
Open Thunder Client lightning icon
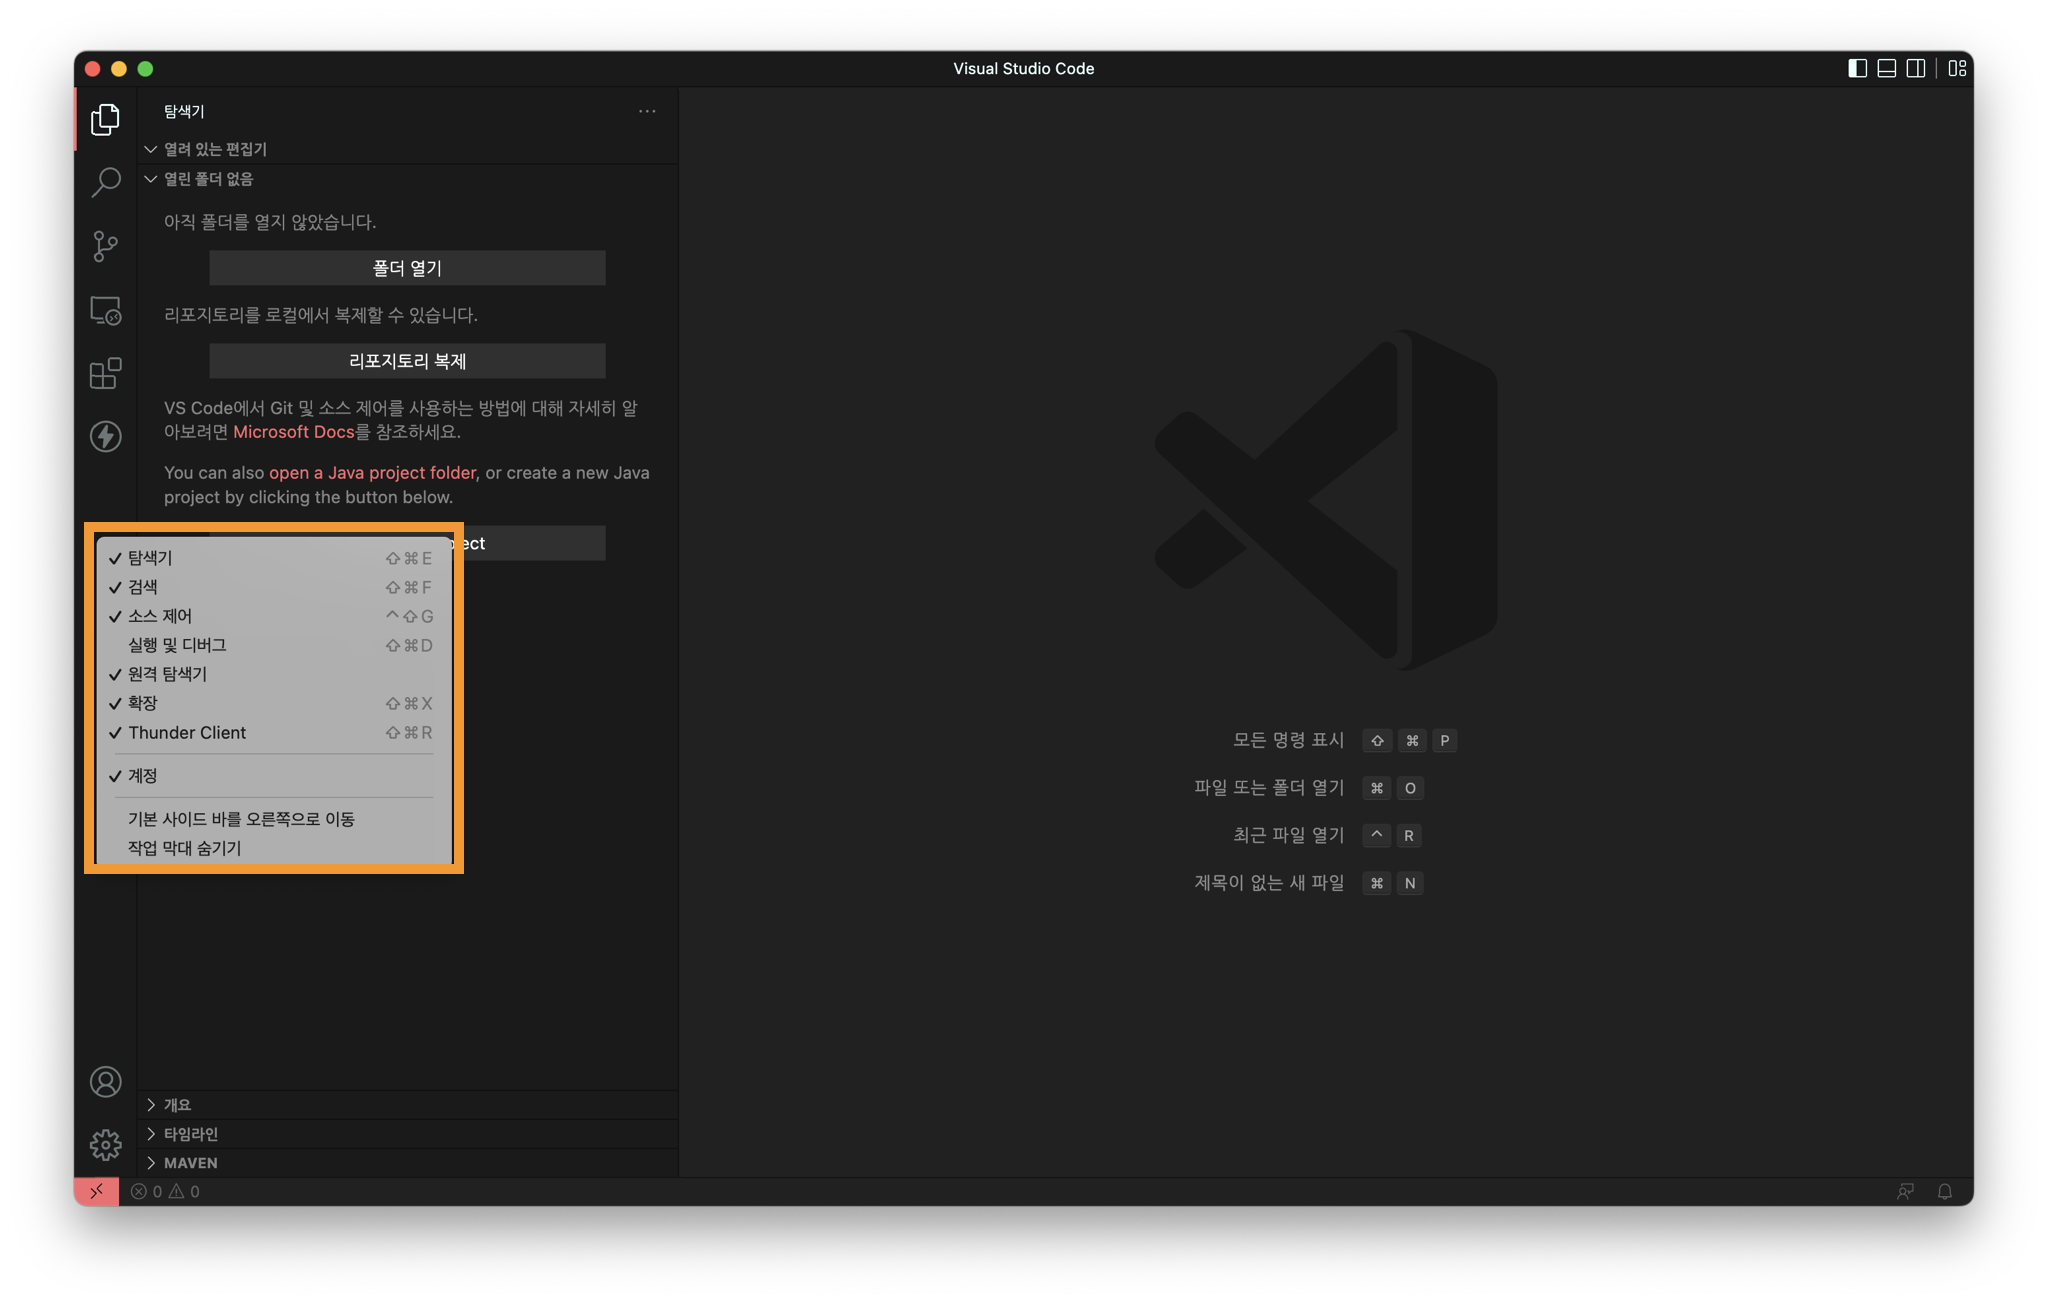click(105, 436)
